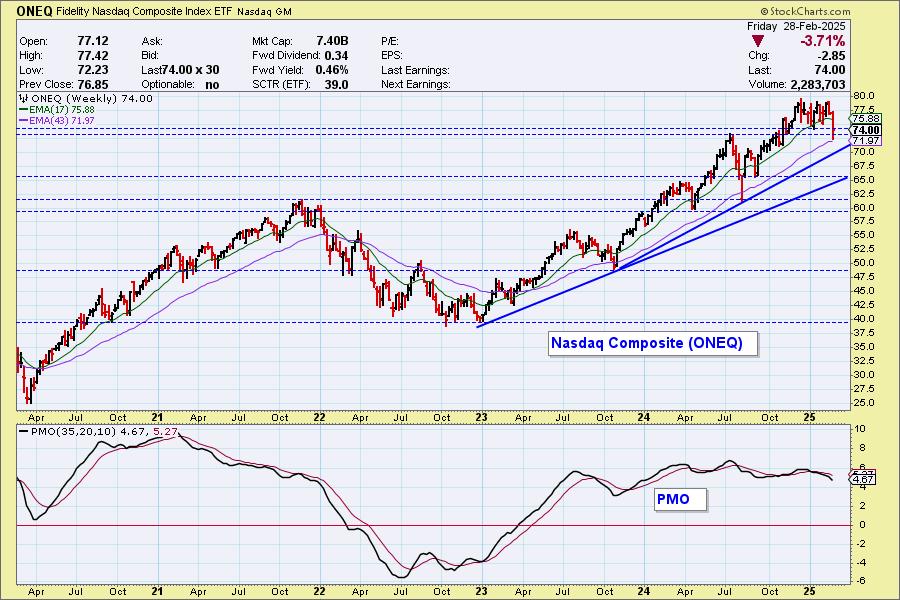Click the Open price value 77.12
The image size is (900, 600).
tap(92, 41)
